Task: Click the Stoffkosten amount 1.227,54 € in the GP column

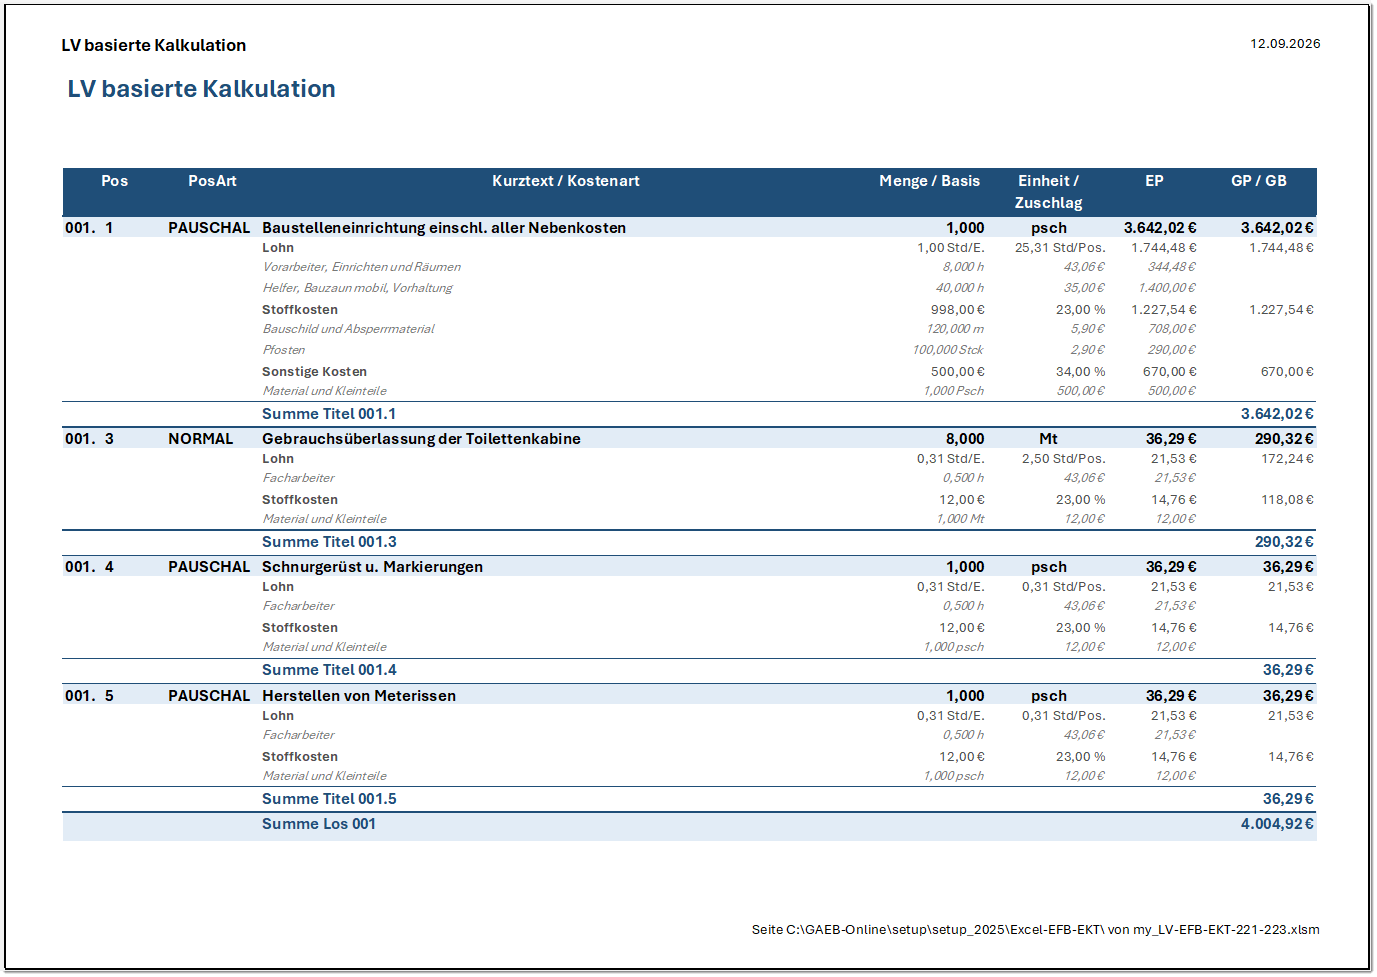Action: (1281, 310)
